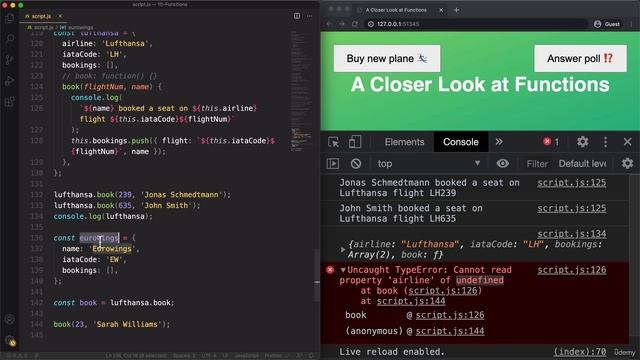Open a new browser tab
Screen dimensions: 640x360
tap(456, 10)
